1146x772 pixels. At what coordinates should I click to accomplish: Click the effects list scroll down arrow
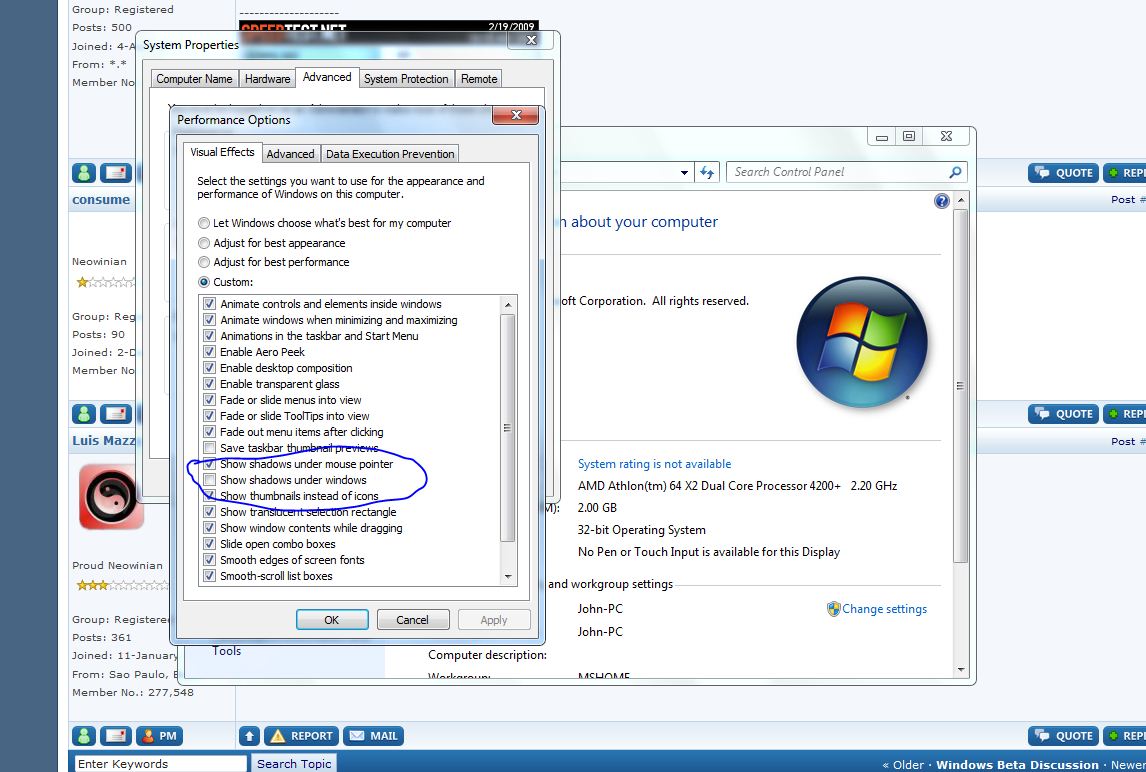point(507,577)
